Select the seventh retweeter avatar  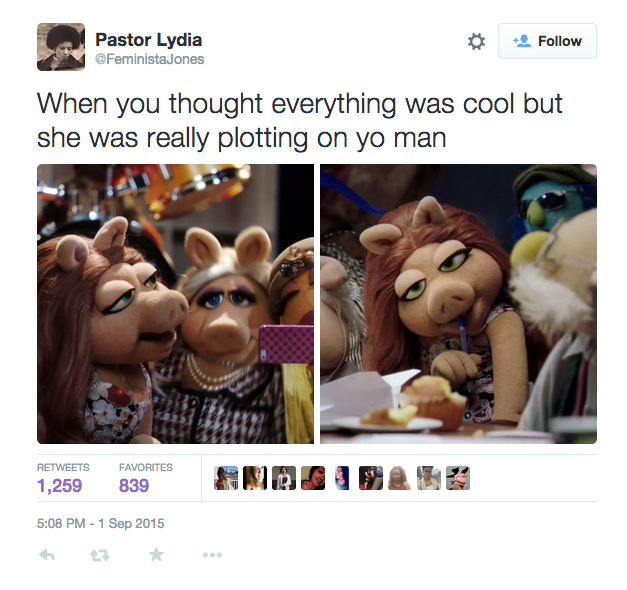click(x=399, y=478)
